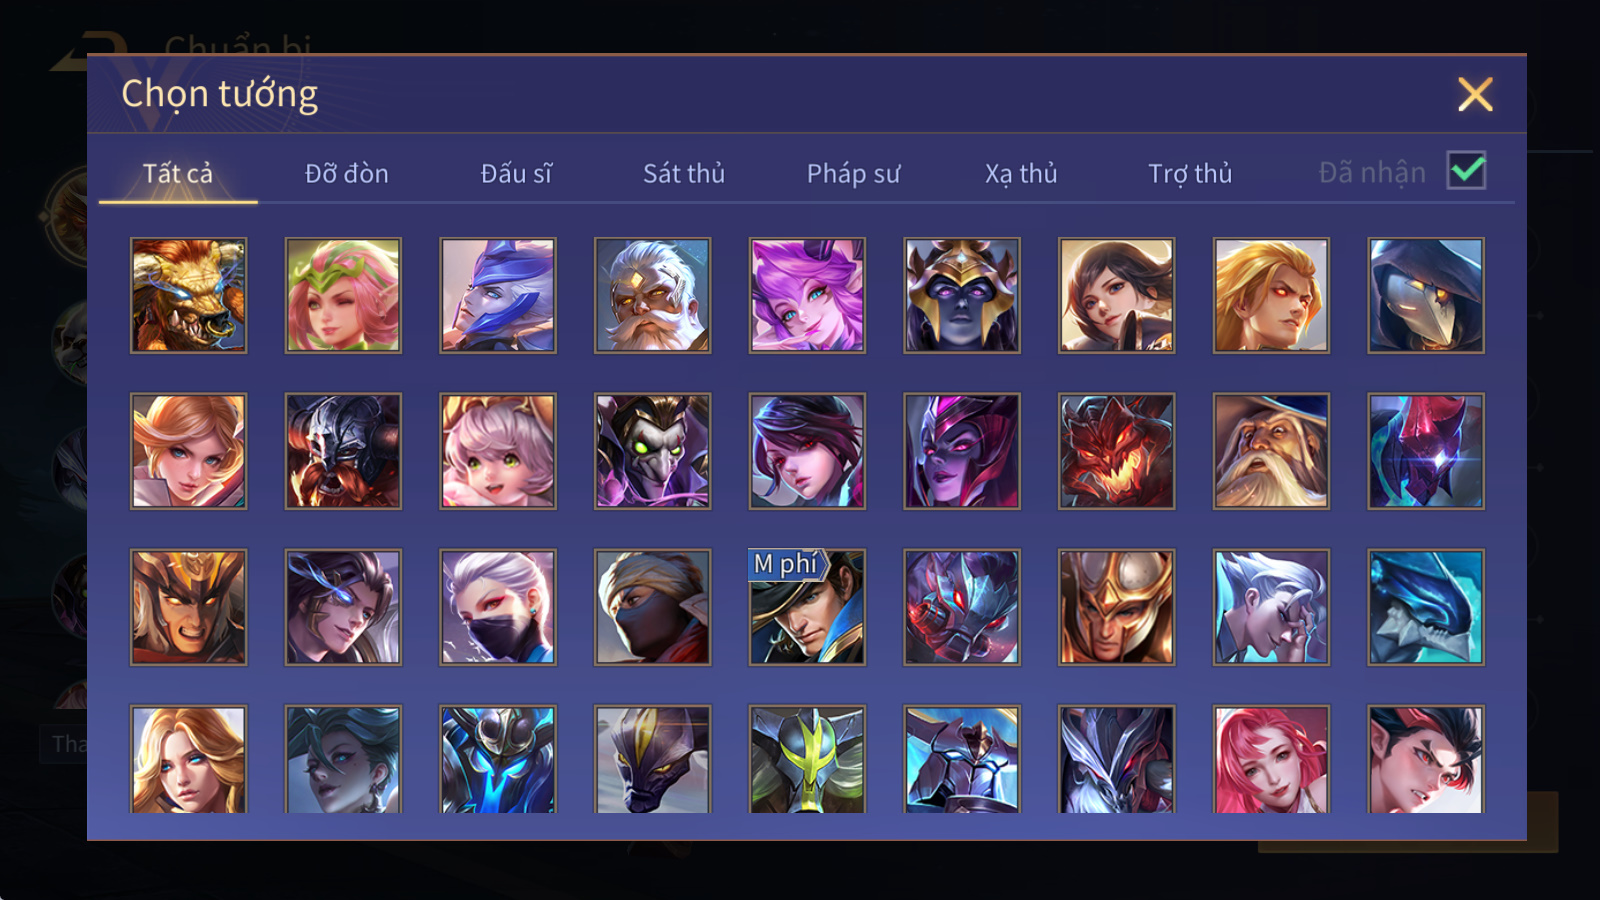Pick the hooded plague-mask hero portrait
Viewport: 1600px width, 900px height.
pyautogui.click(x=1426, y=295)
